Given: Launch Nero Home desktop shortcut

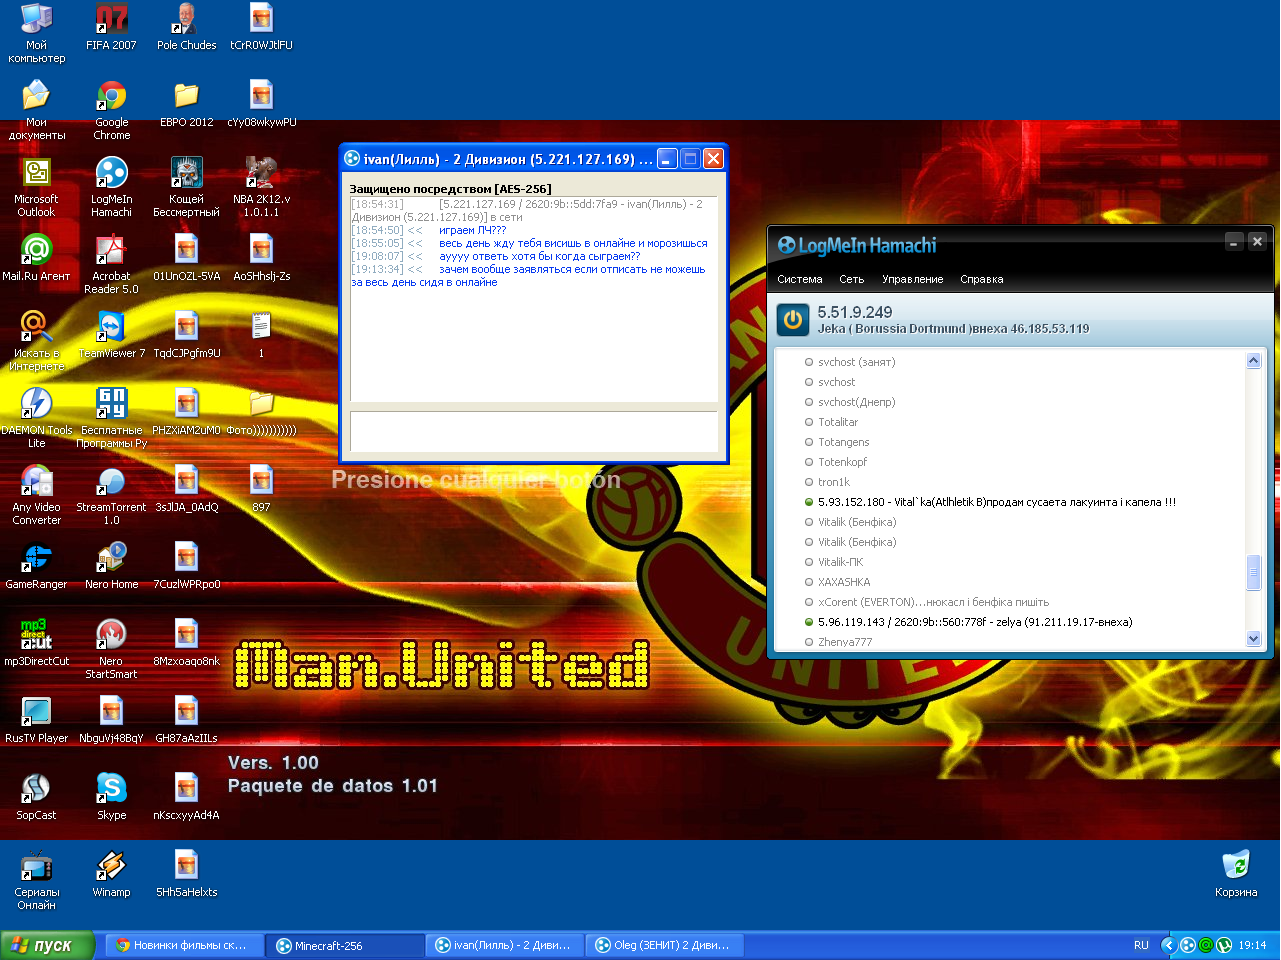Looking at the screenshot, I should (111, 566).
